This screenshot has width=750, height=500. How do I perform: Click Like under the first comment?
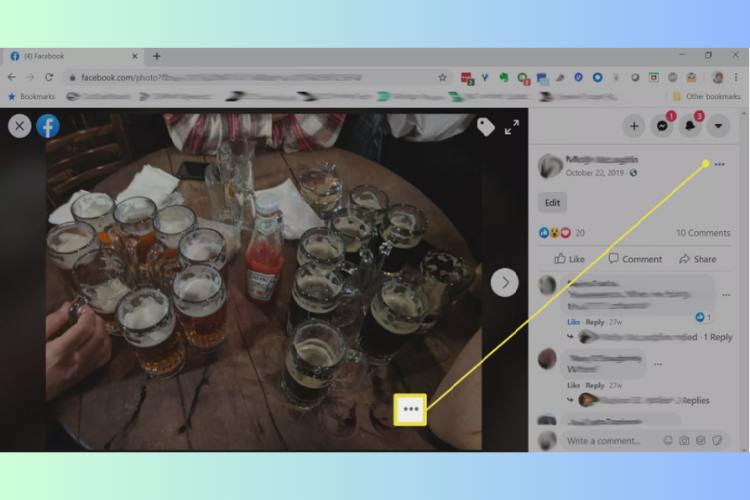pyautogui.click(x=573, y=322)
